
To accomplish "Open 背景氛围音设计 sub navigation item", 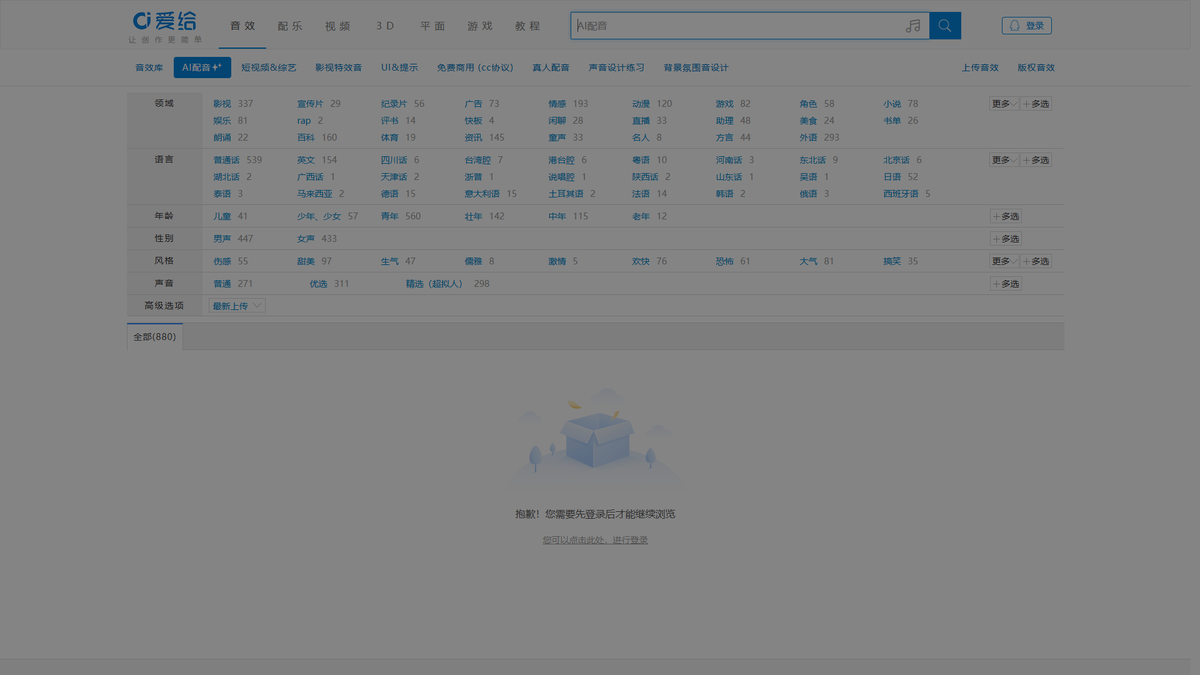I will 696,68.
